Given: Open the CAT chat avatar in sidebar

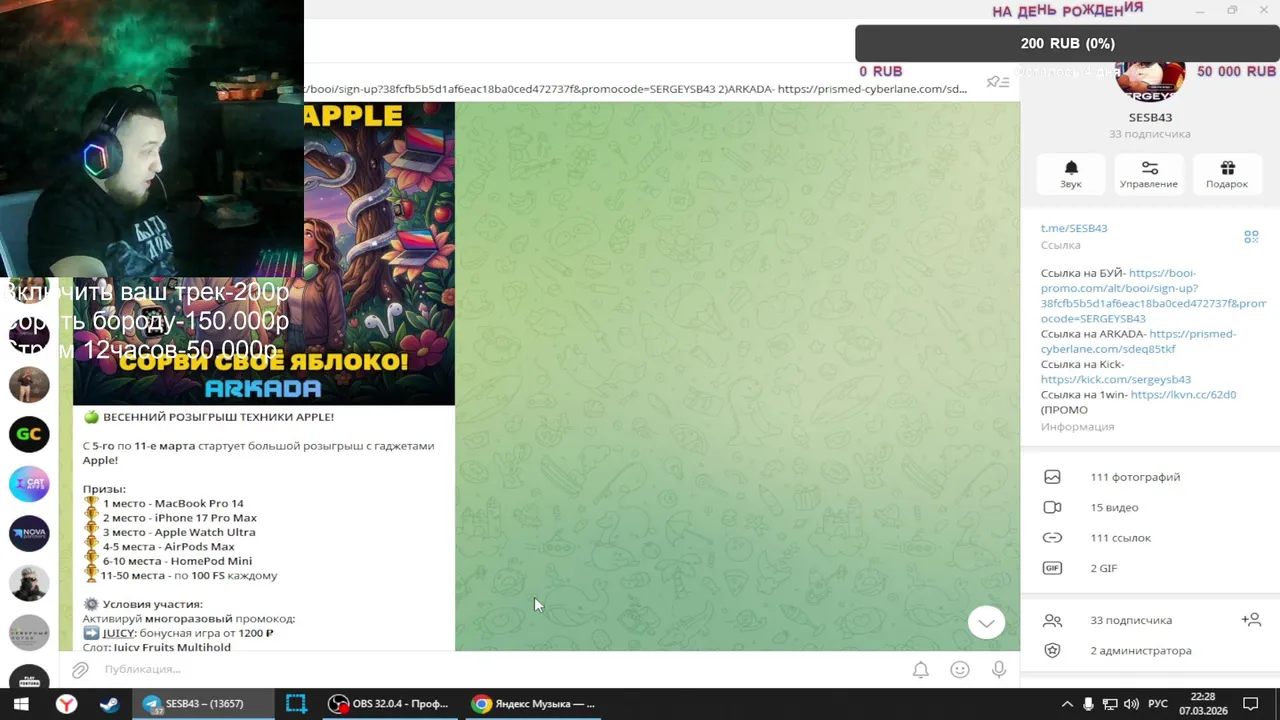Looking at the screenshot, I should (x=29, y=484).
